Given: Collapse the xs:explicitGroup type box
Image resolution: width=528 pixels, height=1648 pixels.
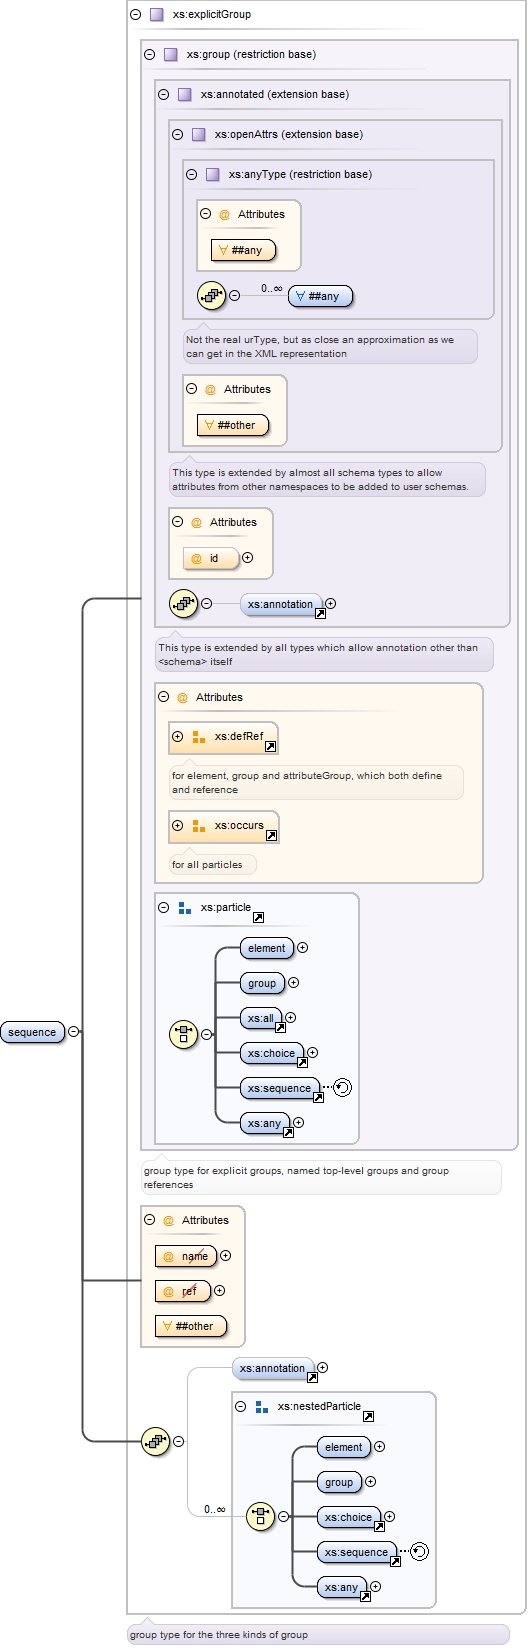Looking at the screenshot, I should 136,15.
